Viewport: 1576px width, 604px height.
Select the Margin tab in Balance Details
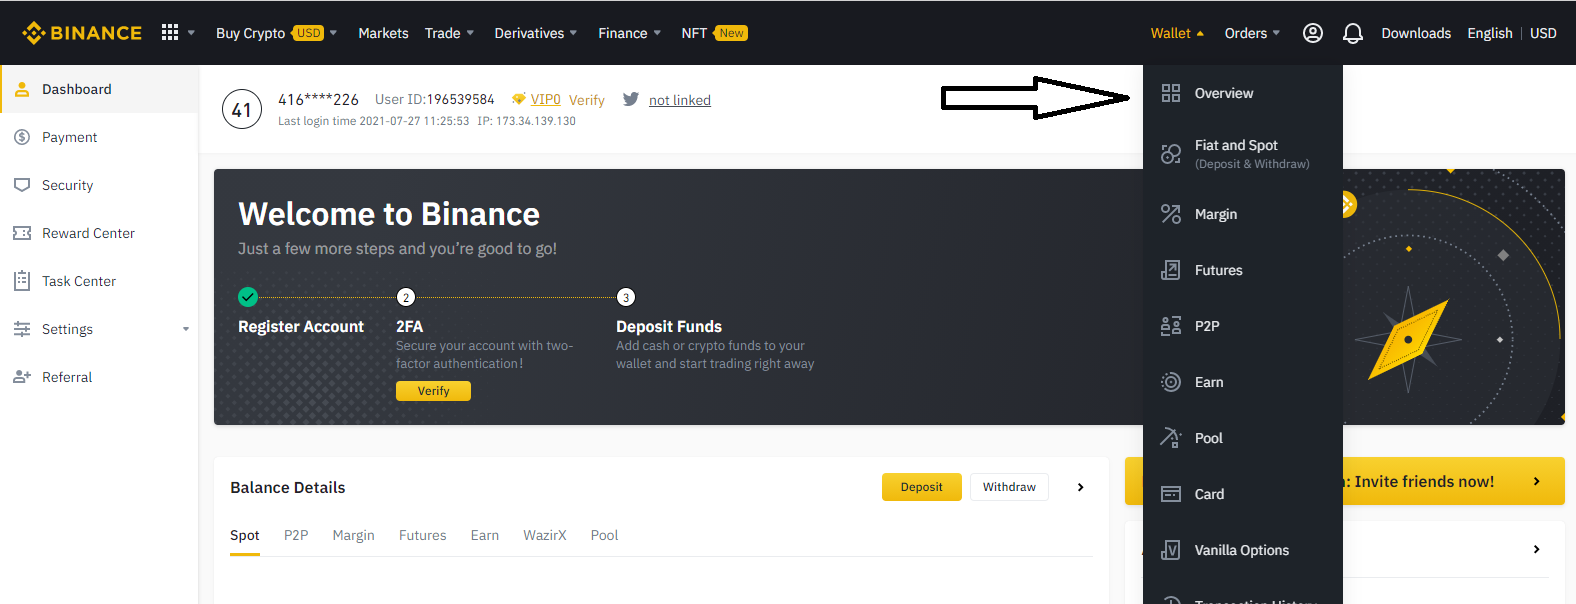[x=353, y=536]
